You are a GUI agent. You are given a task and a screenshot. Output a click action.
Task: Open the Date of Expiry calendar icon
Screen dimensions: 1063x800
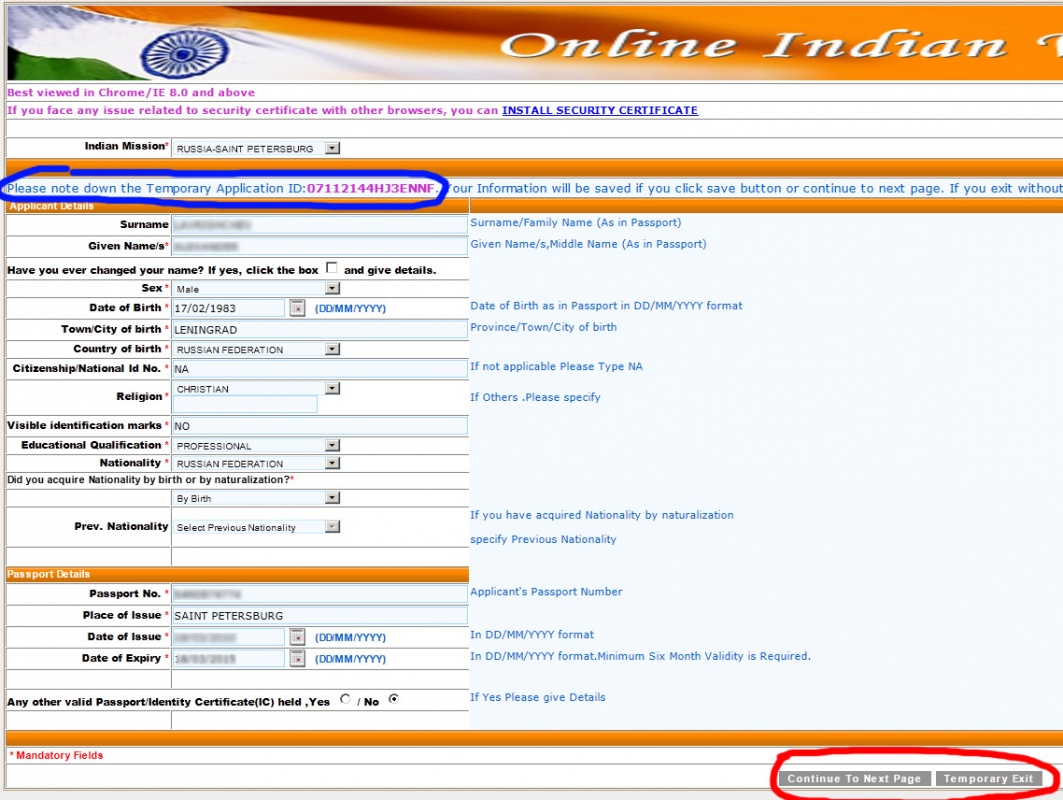click(297, 659)
